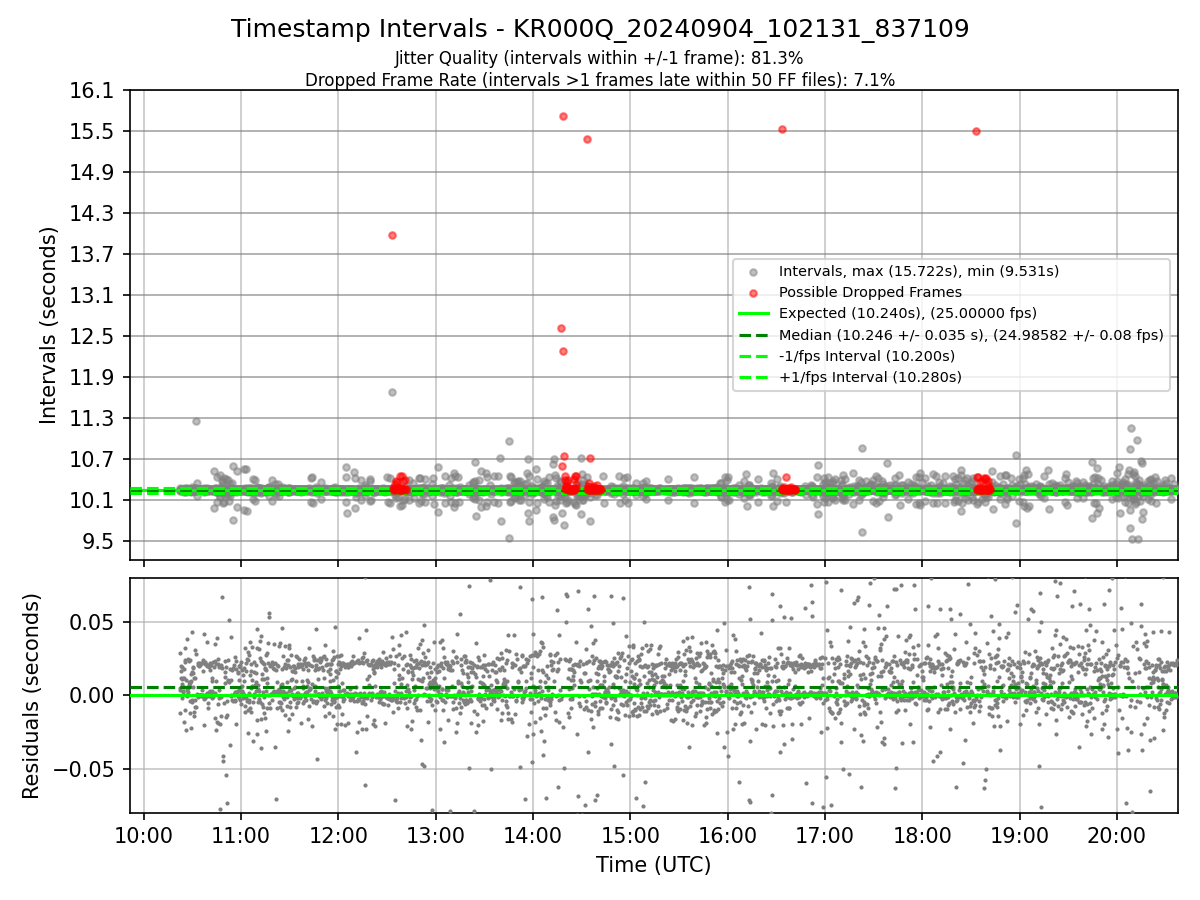
Task: Click the x-axis tick label '17:00'
Action: coord(824,834)
